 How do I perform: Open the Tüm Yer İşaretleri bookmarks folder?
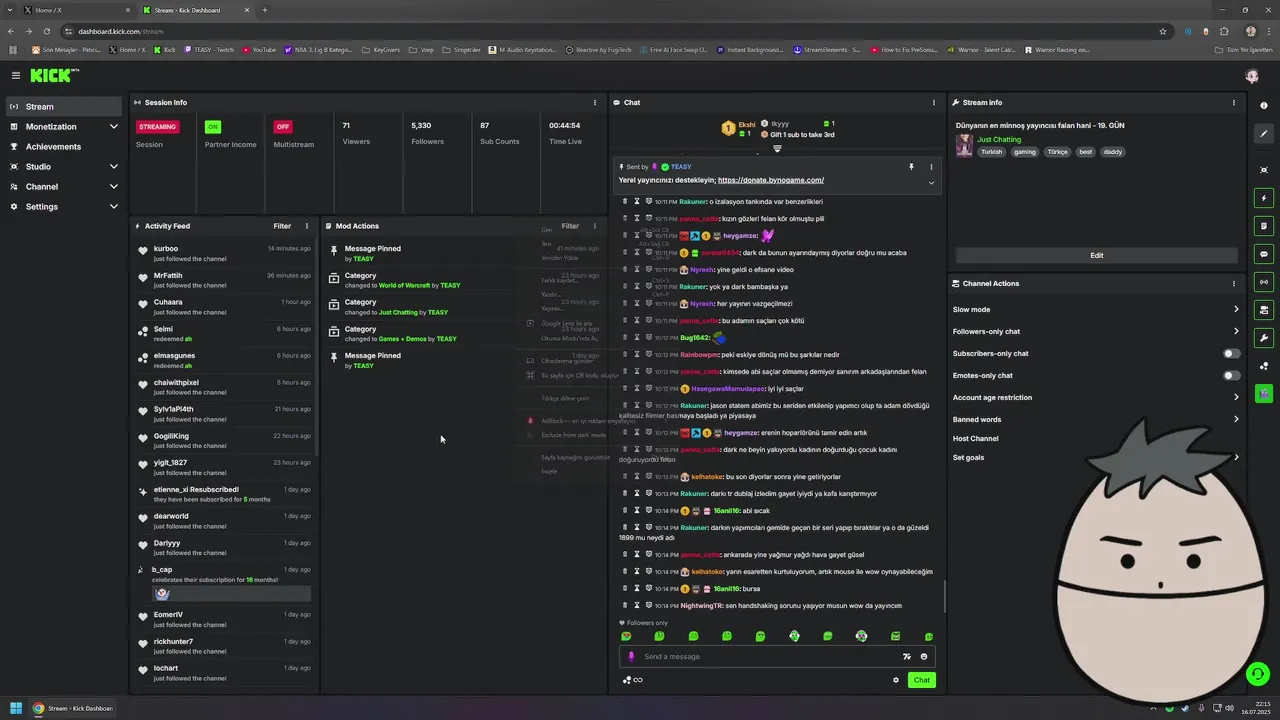pos(1243,49)
